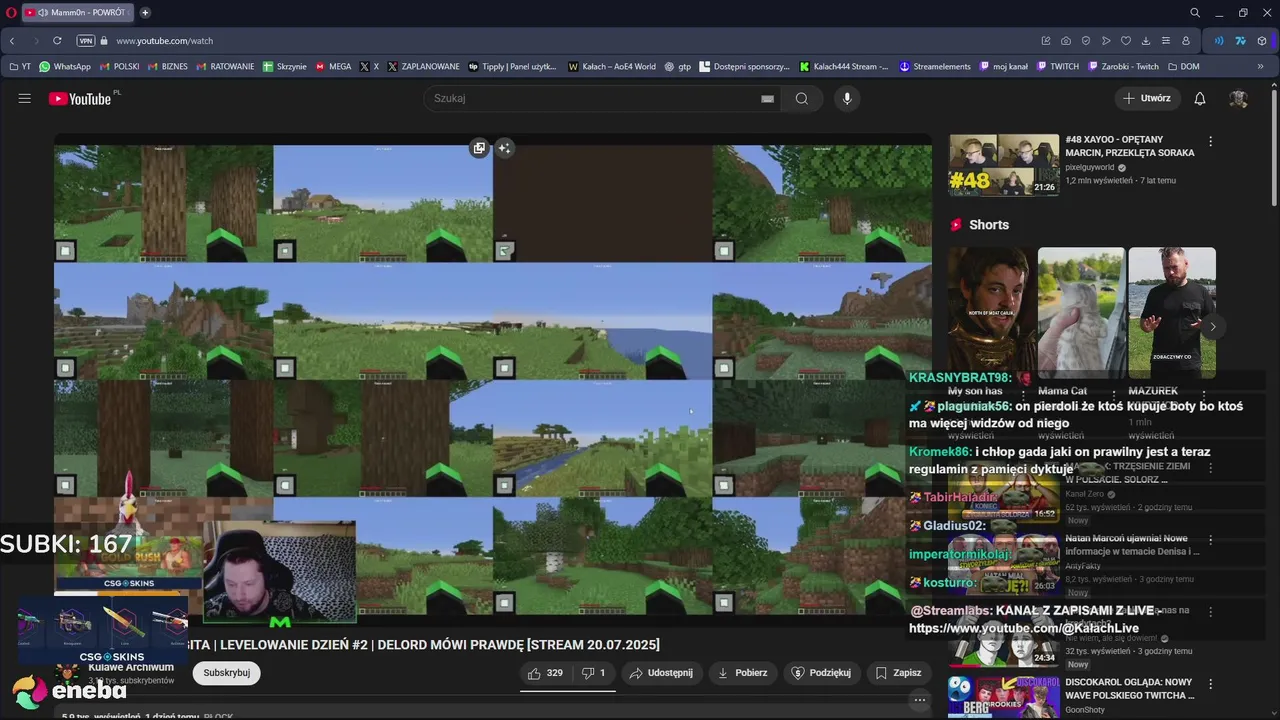This screenshot has height=720, width=1280.
Task: Open the Kałach – AoE4 World bookmark
Action: click(612, 67)
